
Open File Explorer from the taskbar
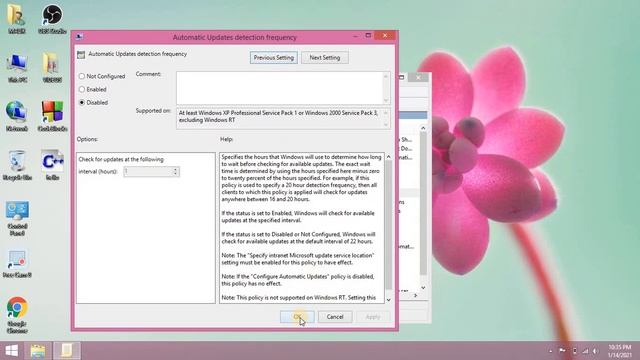pos(38,351)
